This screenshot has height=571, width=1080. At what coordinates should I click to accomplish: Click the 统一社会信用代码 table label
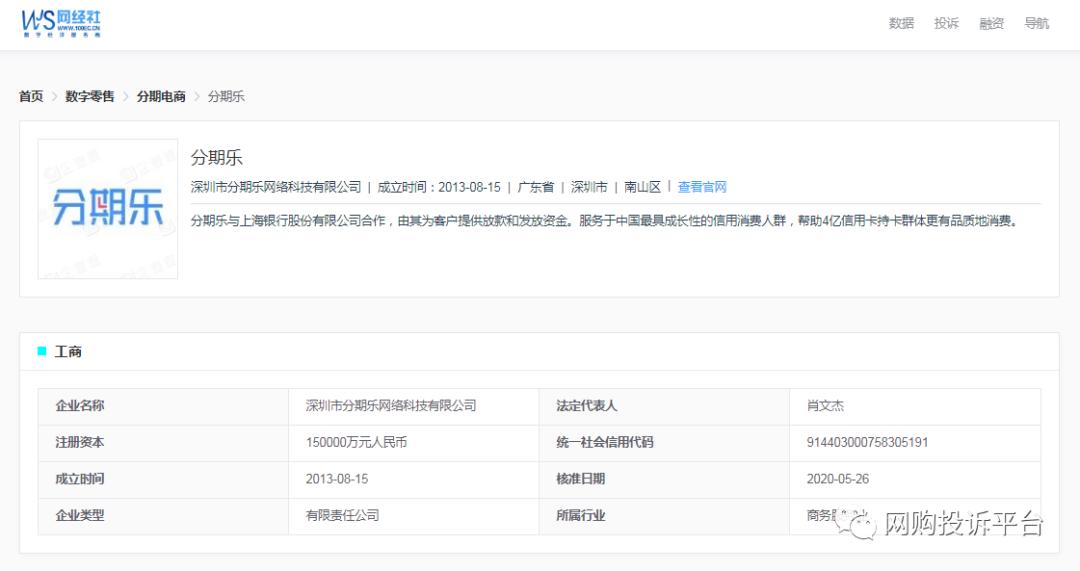point(605,442)
